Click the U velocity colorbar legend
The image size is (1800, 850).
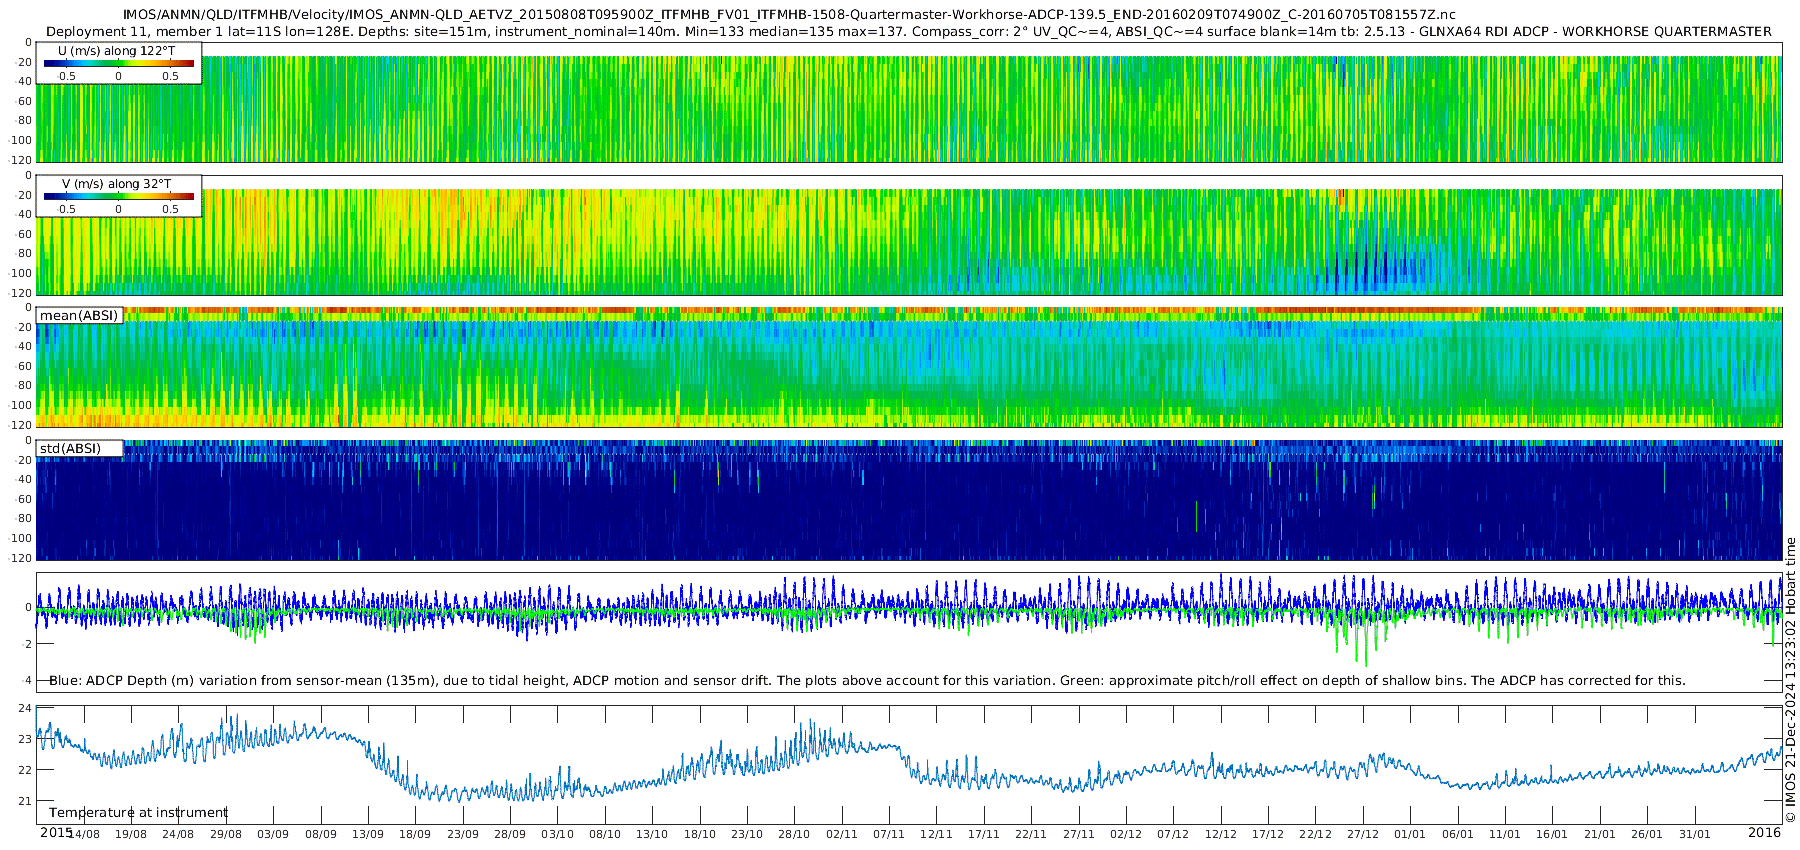pyautogui.click(x=118, y=63)
